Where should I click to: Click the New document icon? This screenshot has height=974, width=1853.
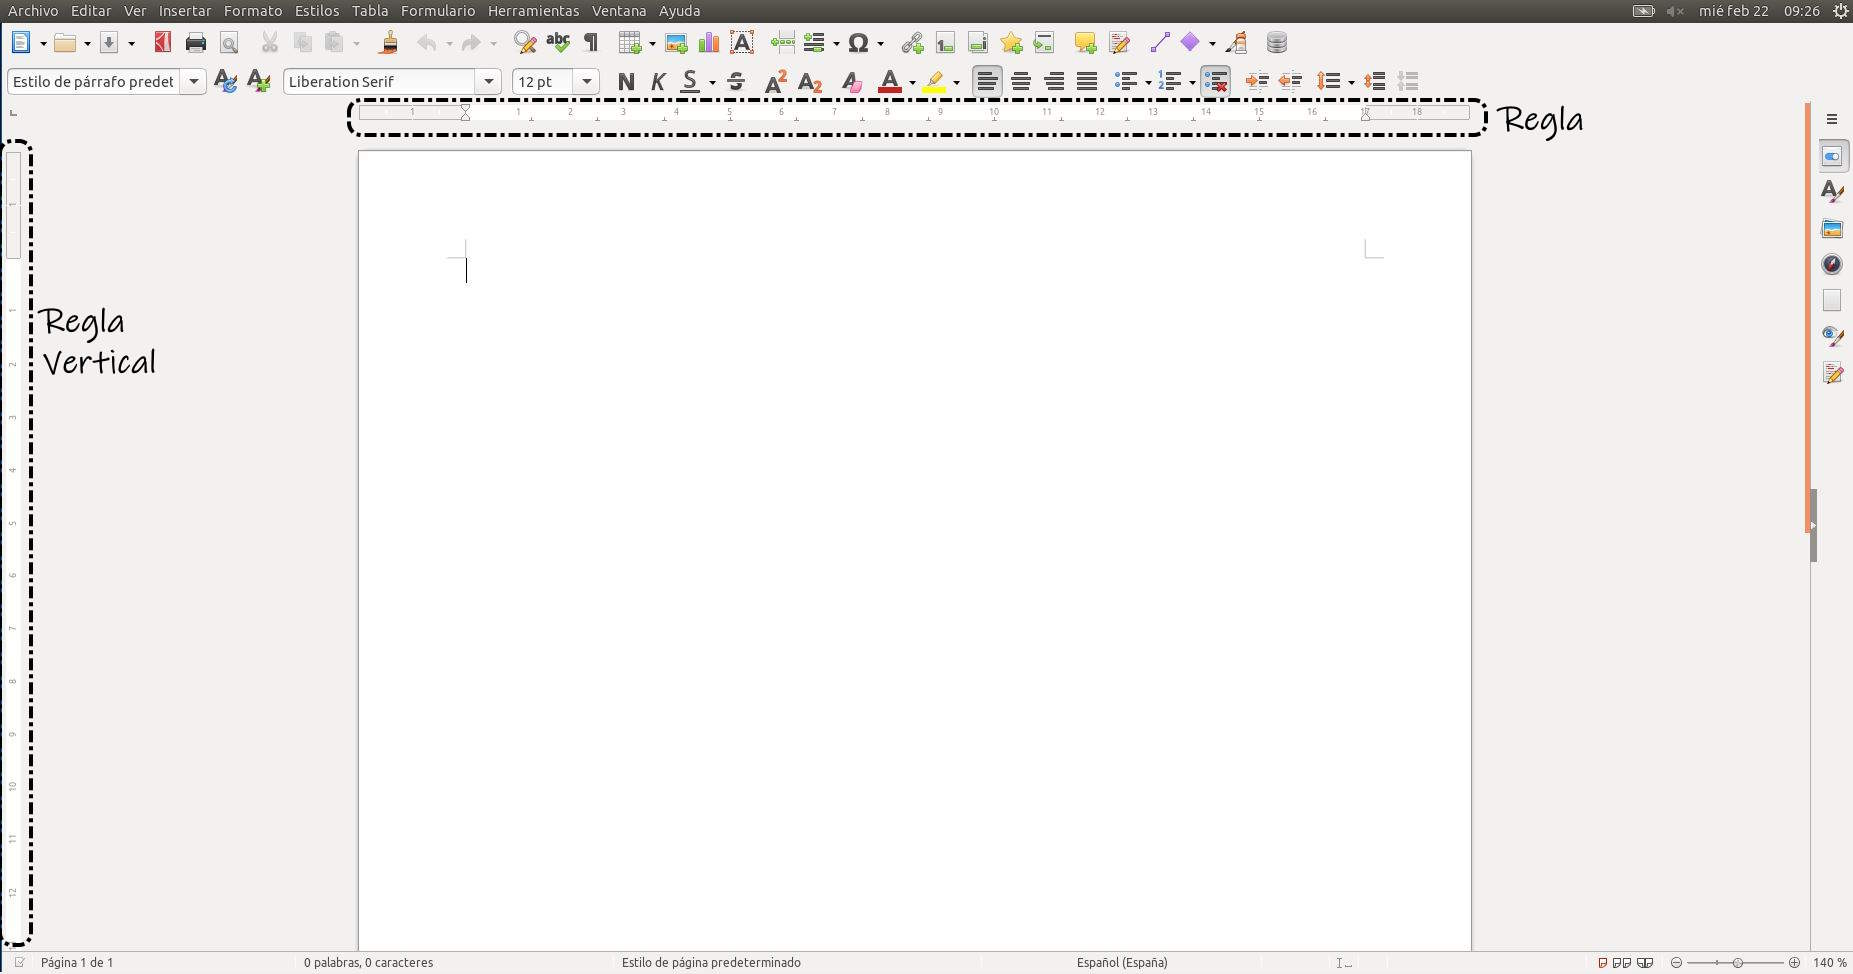coord(21,43)
